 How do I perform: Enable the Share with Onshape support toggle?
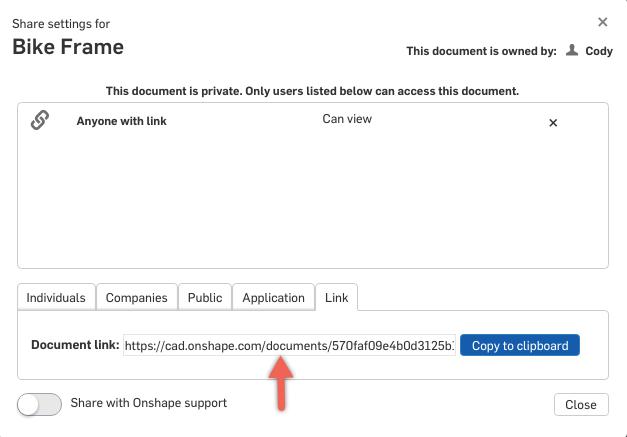tap(41, 404)
